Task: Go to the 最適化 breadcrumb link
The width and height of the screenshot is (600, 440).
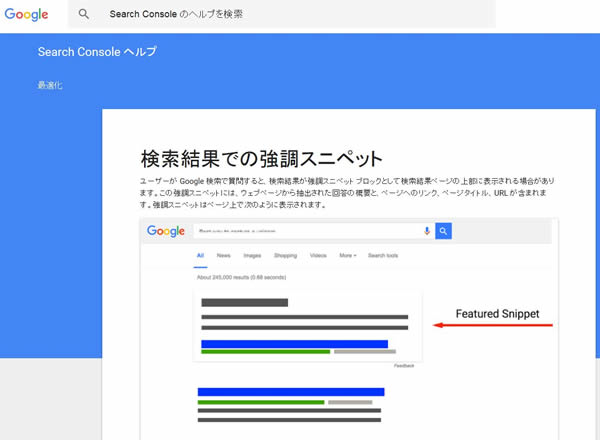Action: (x=50, y=86)
